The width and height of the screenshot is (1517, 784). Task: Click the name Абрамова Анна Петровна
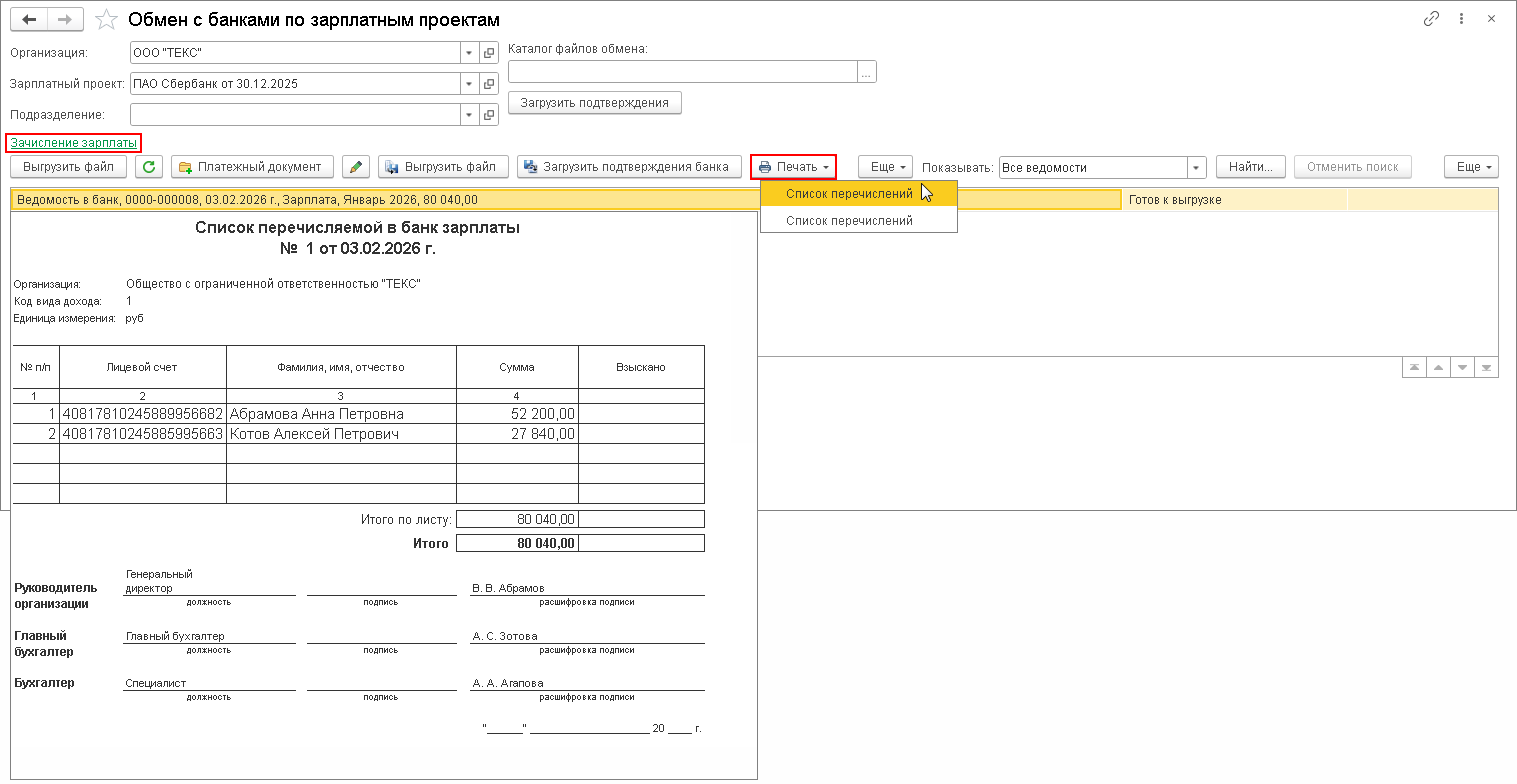tap(317, 414)
